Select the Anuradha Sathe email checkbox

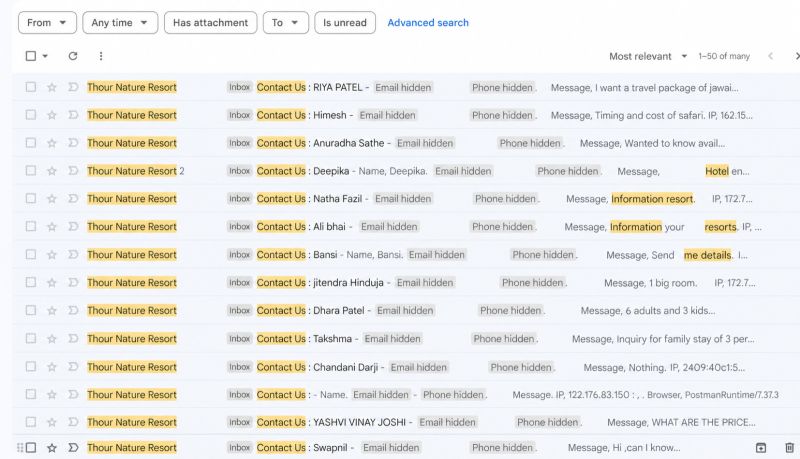pos(31,143)
